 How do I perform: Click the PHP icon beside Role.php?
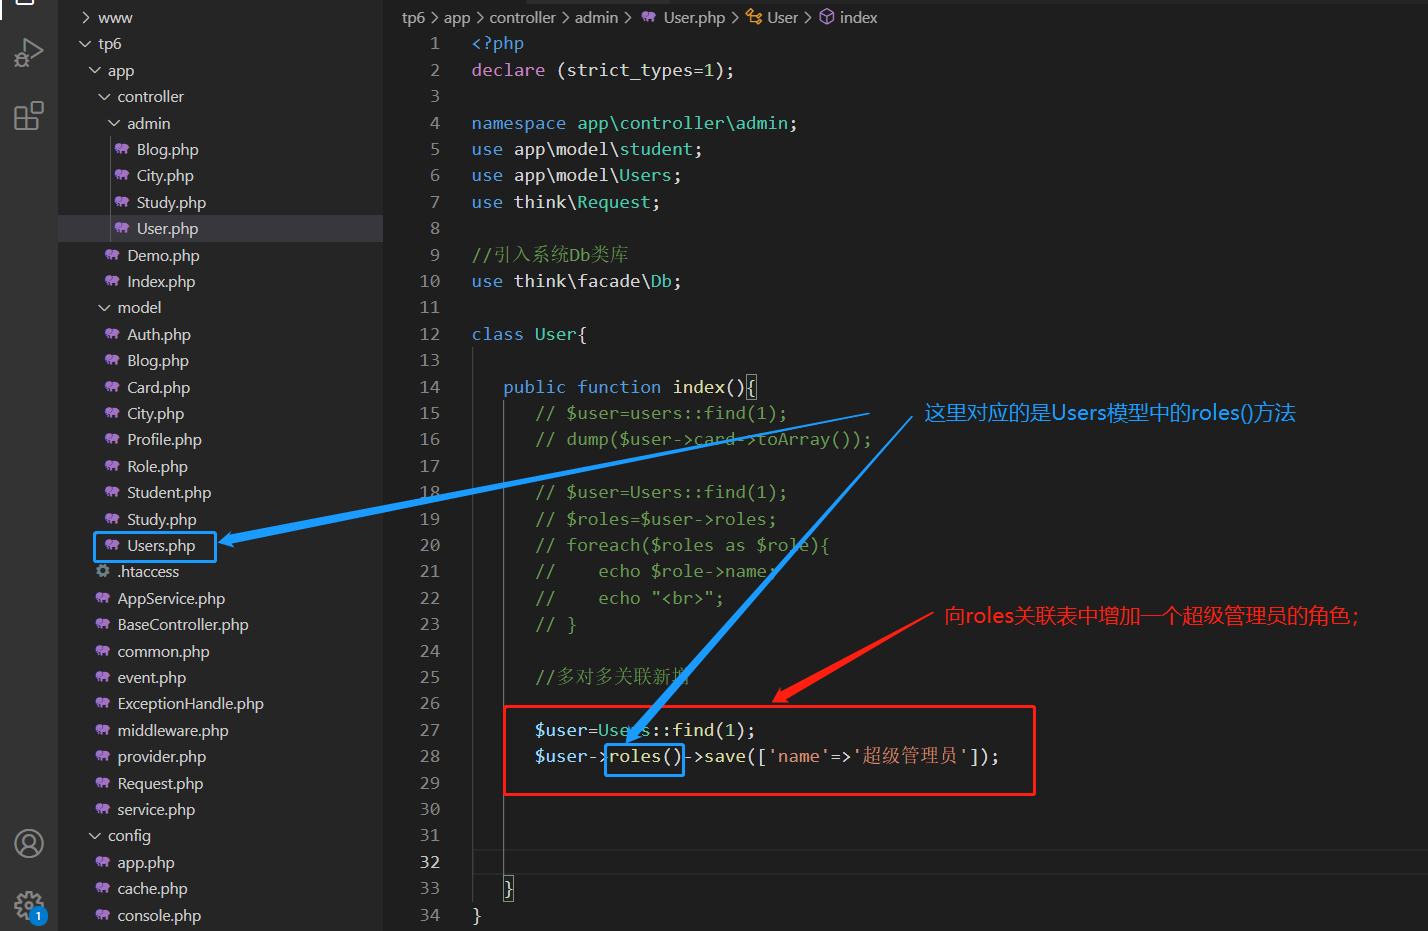(112, 466)
